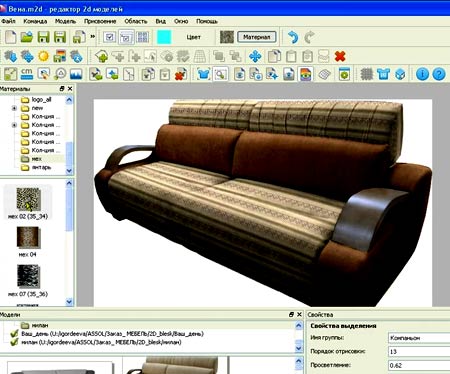Click the document icon with green gear

pyautogui.click(x=344, y=74)
